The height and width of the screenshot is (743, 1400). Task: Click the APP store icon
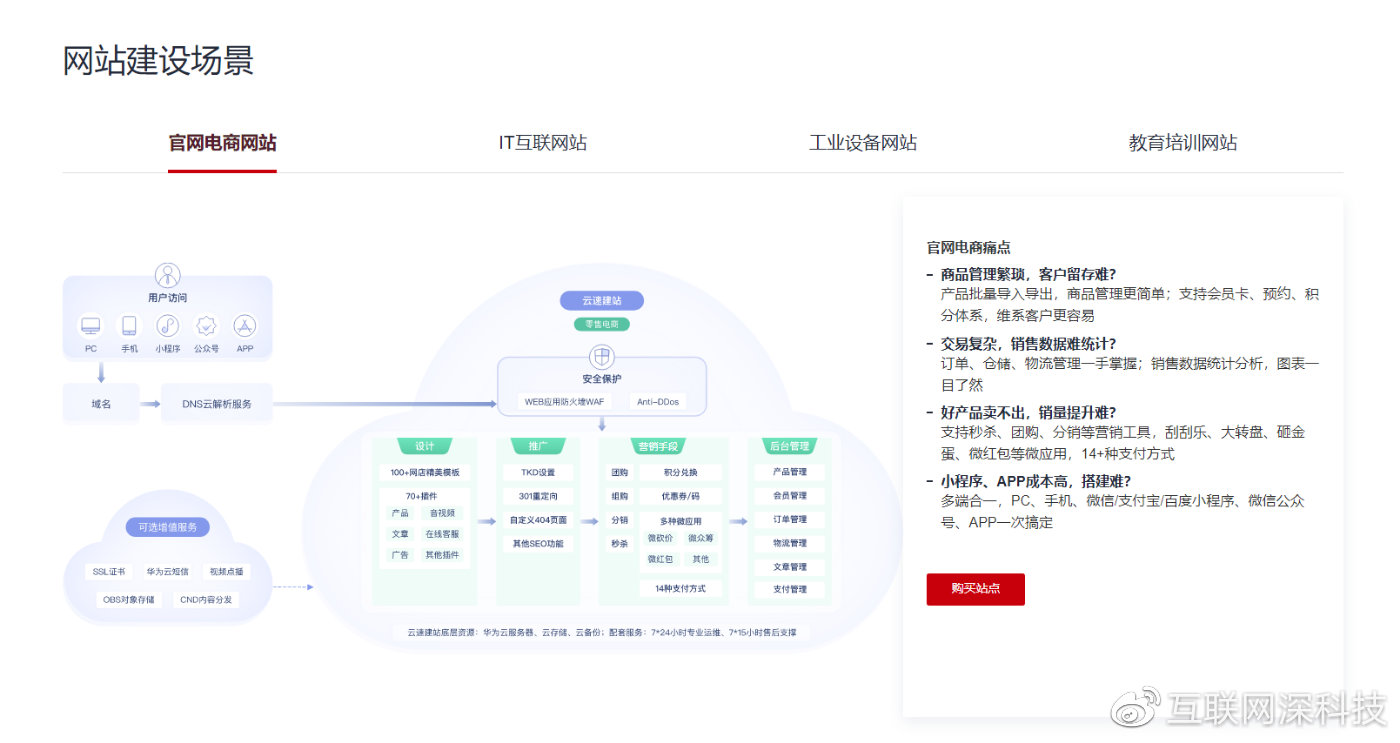[x=245, y=326]
